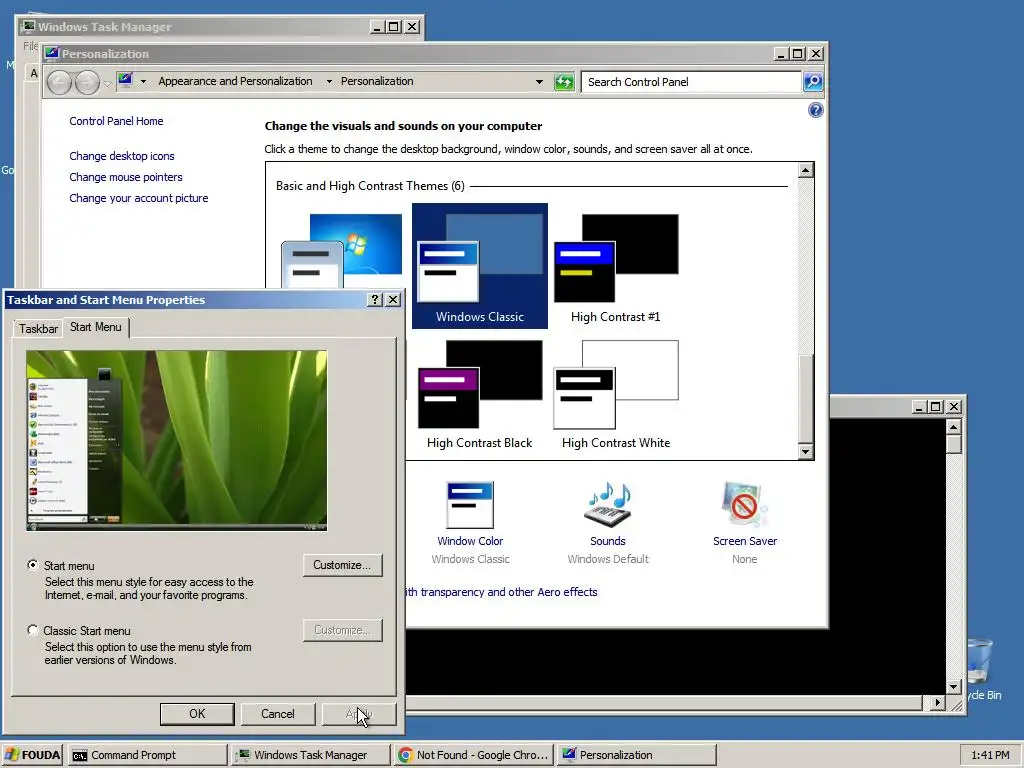This screenshot has height=768, width=1024.
Task: Expand the dropdown before Appearance and Personalization
Action: coord(143,82)
